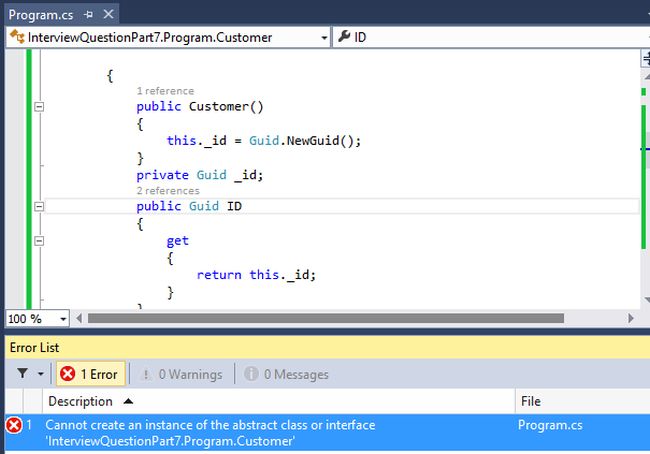Click the wrench property icon beside ID
Screen dimensions: 650x454
(344, 36)
